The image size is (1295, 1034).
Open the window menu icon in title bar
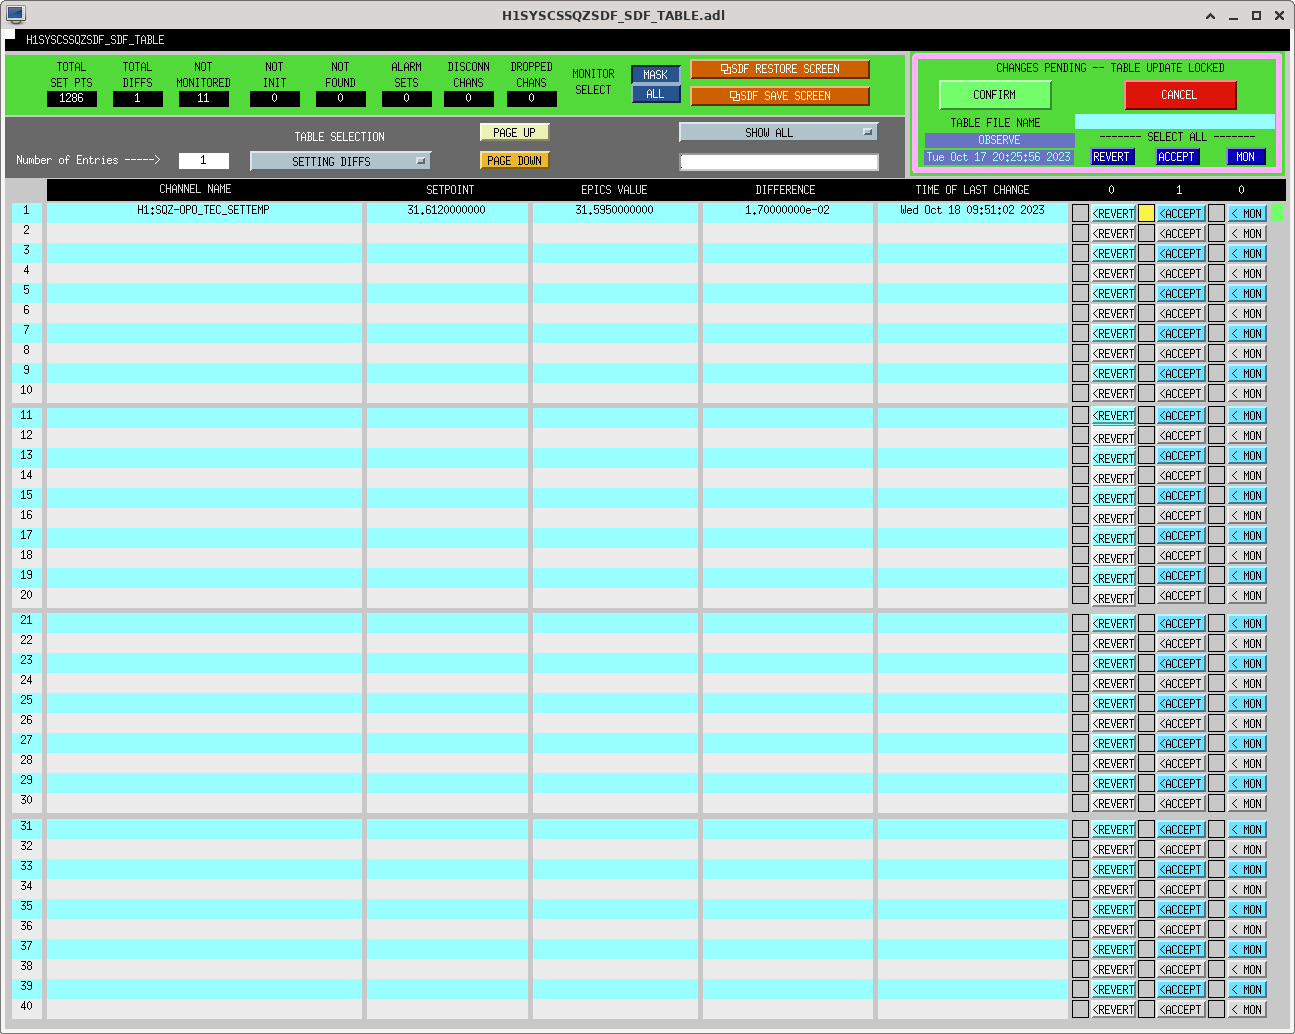click(x=15, y=14)
